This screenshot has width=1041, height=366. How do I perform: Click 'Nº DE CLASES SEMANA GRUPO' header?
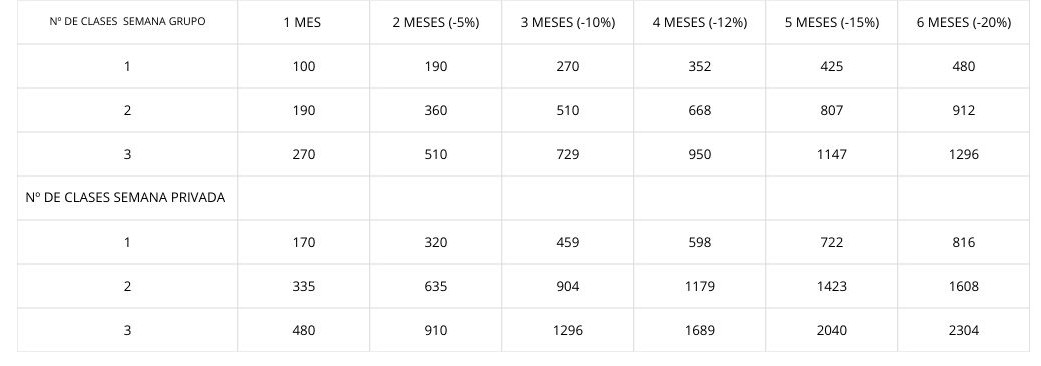point(127,22)
